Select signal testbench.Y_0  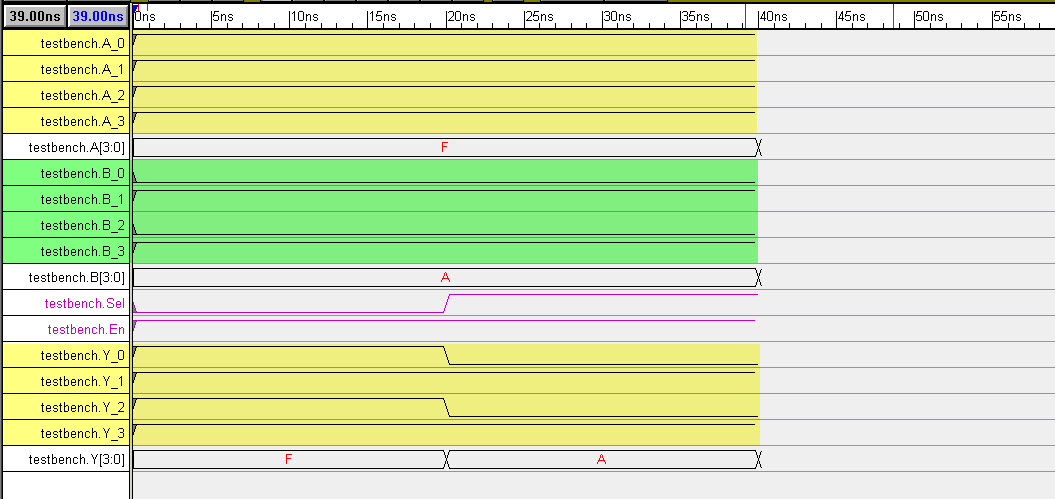pyautogui.click(x=66, y=355)
